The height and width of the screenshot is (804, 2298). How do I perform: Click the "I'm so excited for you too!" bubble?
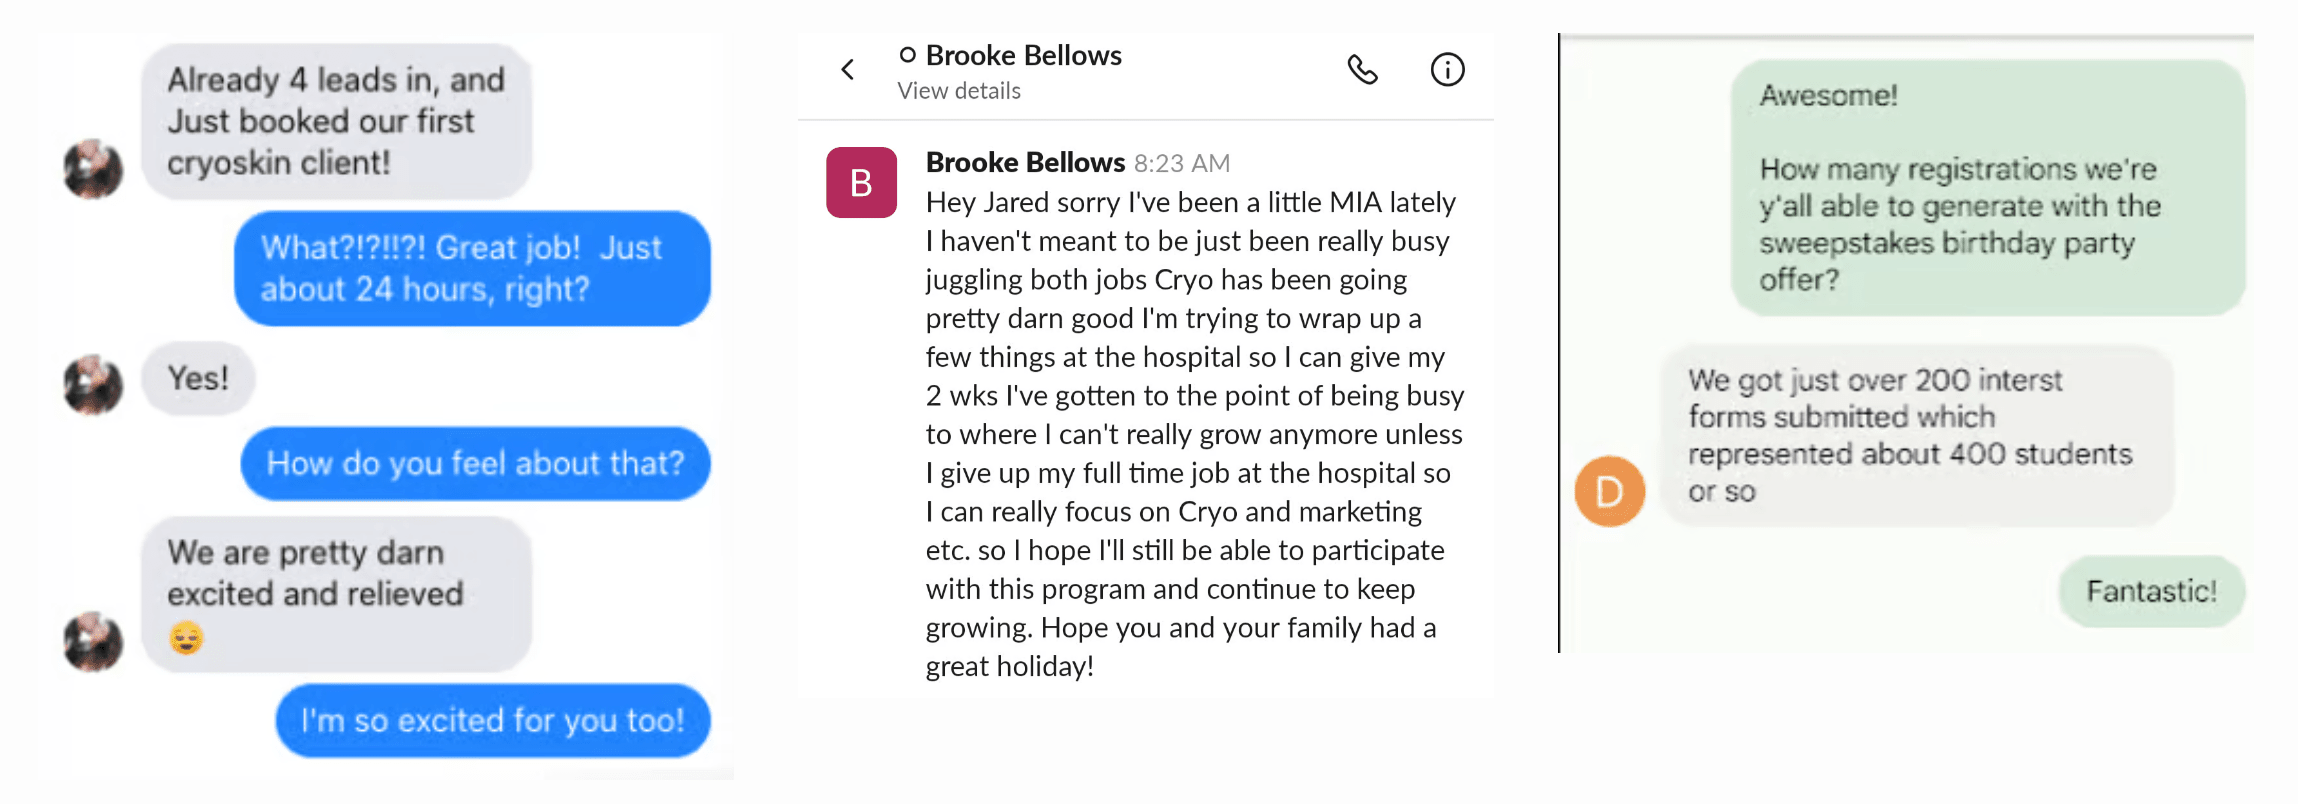(x=492, y=720)
